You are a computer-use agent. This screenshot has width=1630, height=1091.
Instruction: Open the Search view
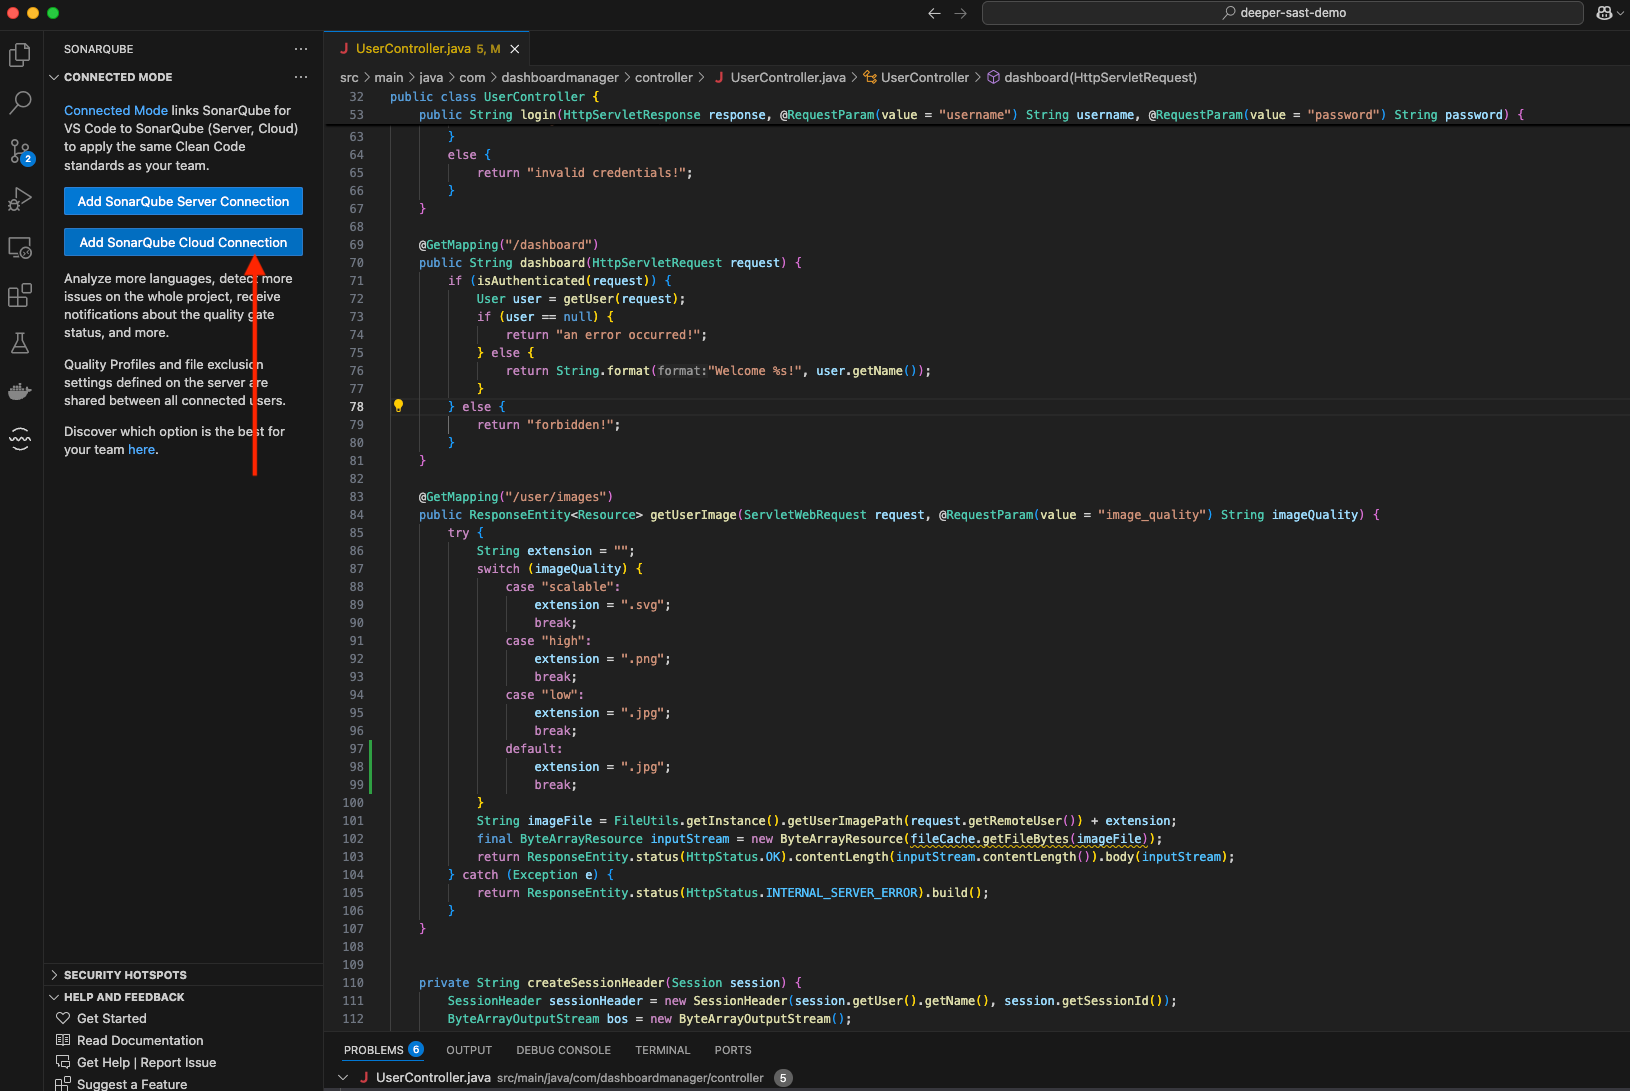pyautogui.click(x=20, y=103)
